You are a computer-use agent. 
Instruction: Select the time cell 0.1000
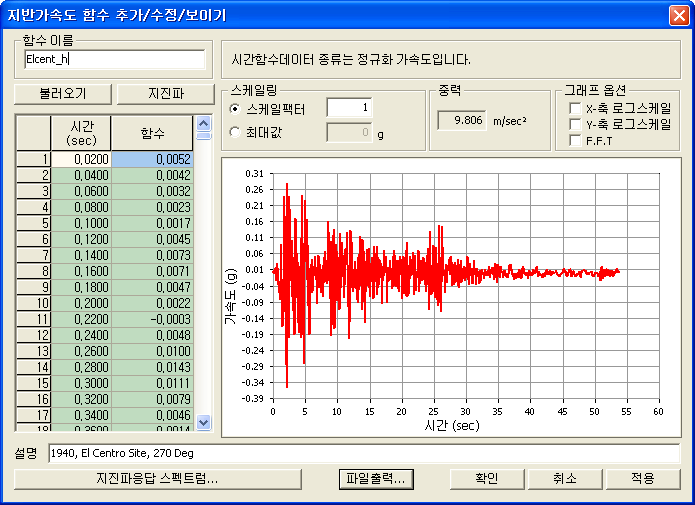(x=81, y=223)
